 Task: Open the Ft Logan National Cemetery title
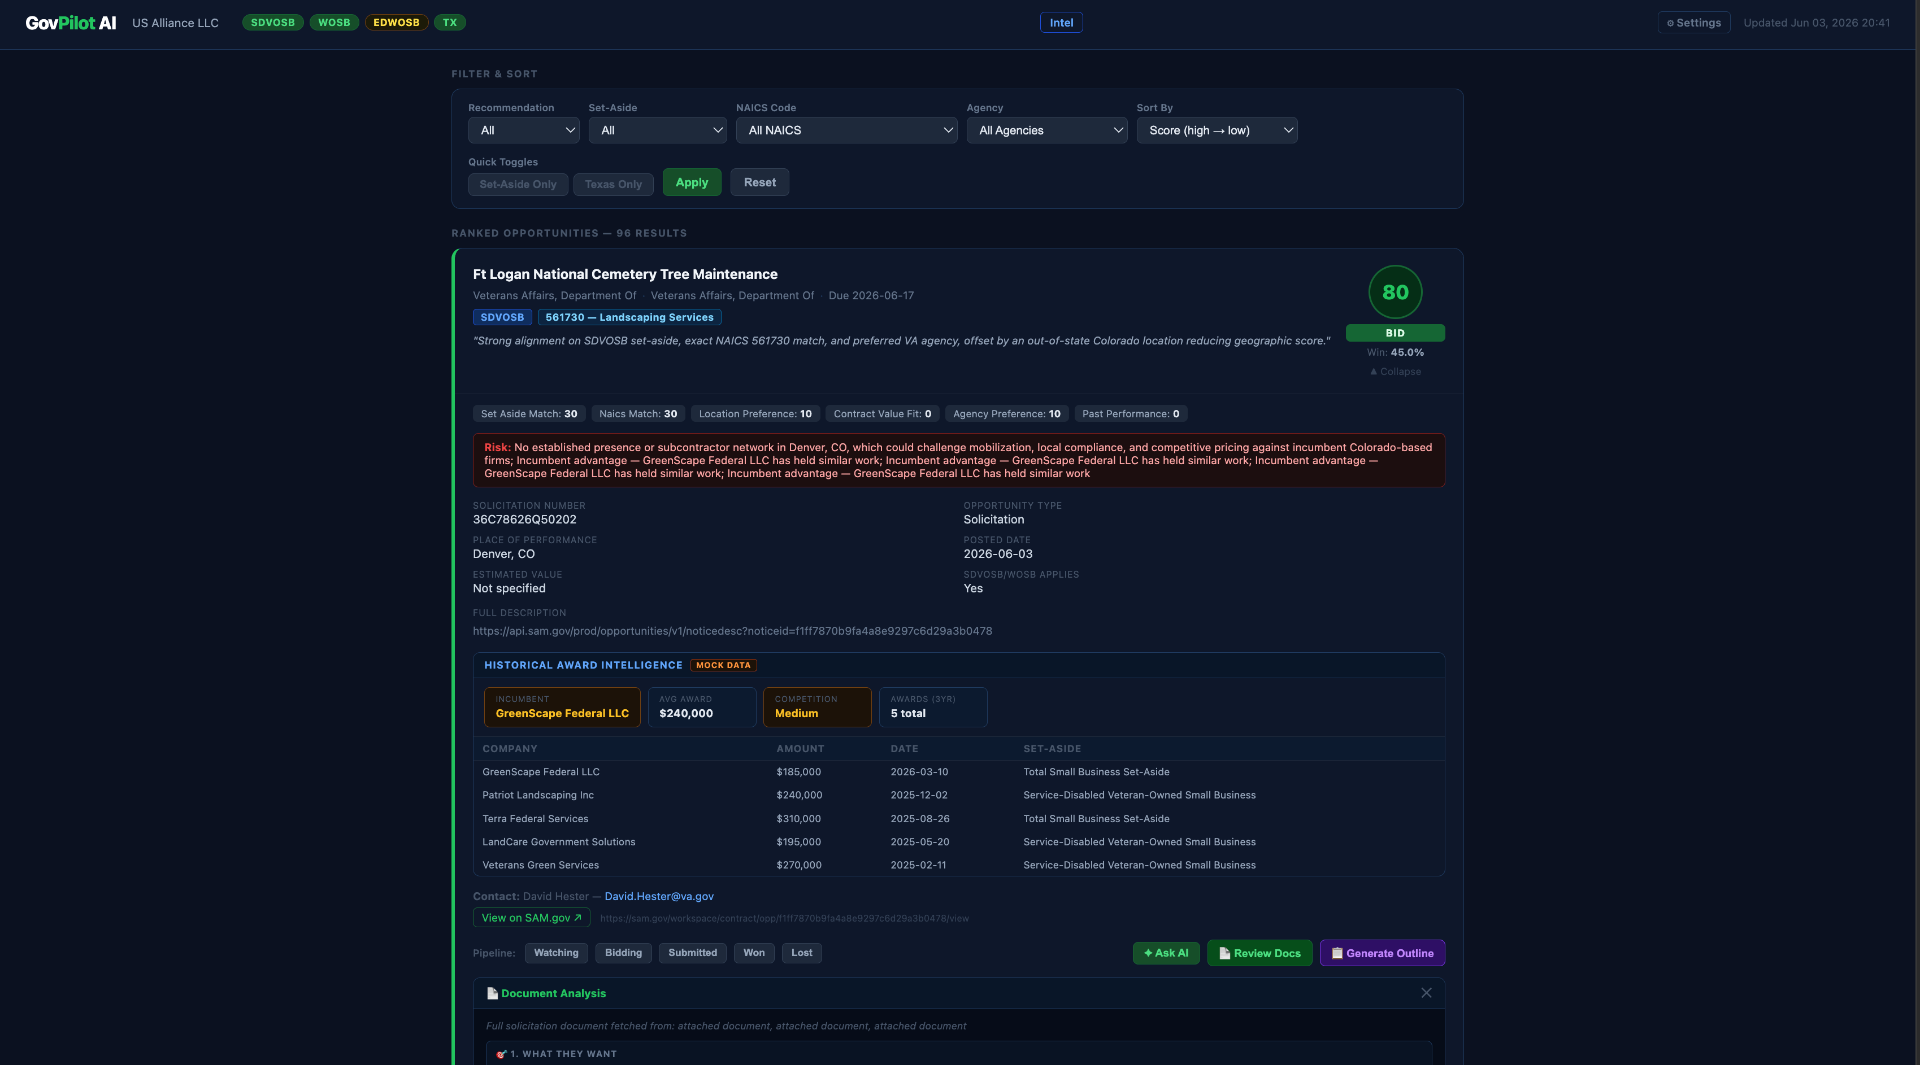coord(625,274)
